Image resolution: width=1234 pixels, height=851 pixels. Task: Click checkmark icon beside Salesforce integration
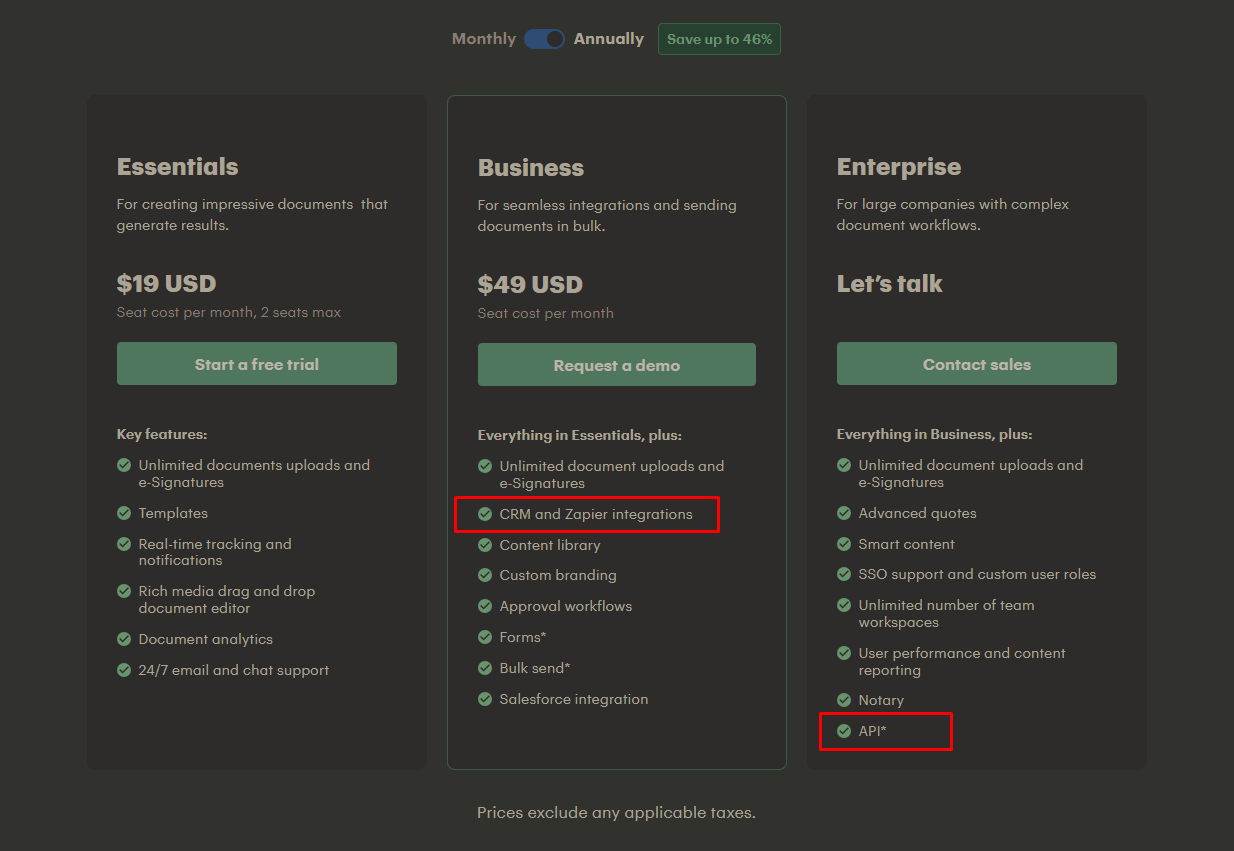[485, 699]
